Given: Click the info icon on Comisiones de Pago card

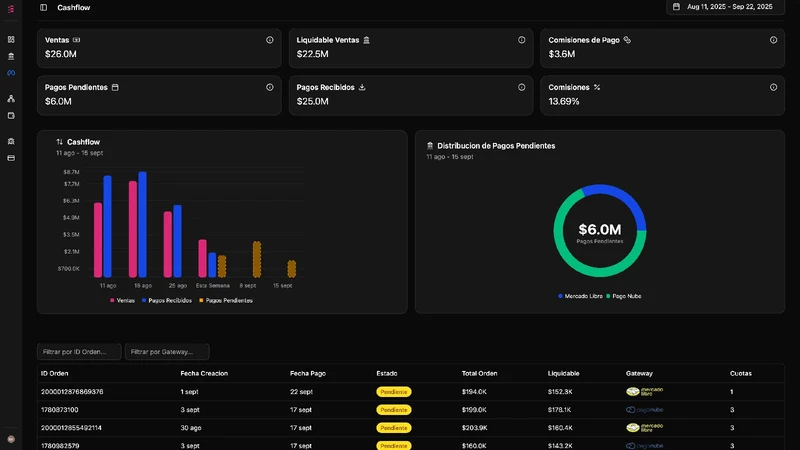Looking at the screenshot, I should coord(773,40).
